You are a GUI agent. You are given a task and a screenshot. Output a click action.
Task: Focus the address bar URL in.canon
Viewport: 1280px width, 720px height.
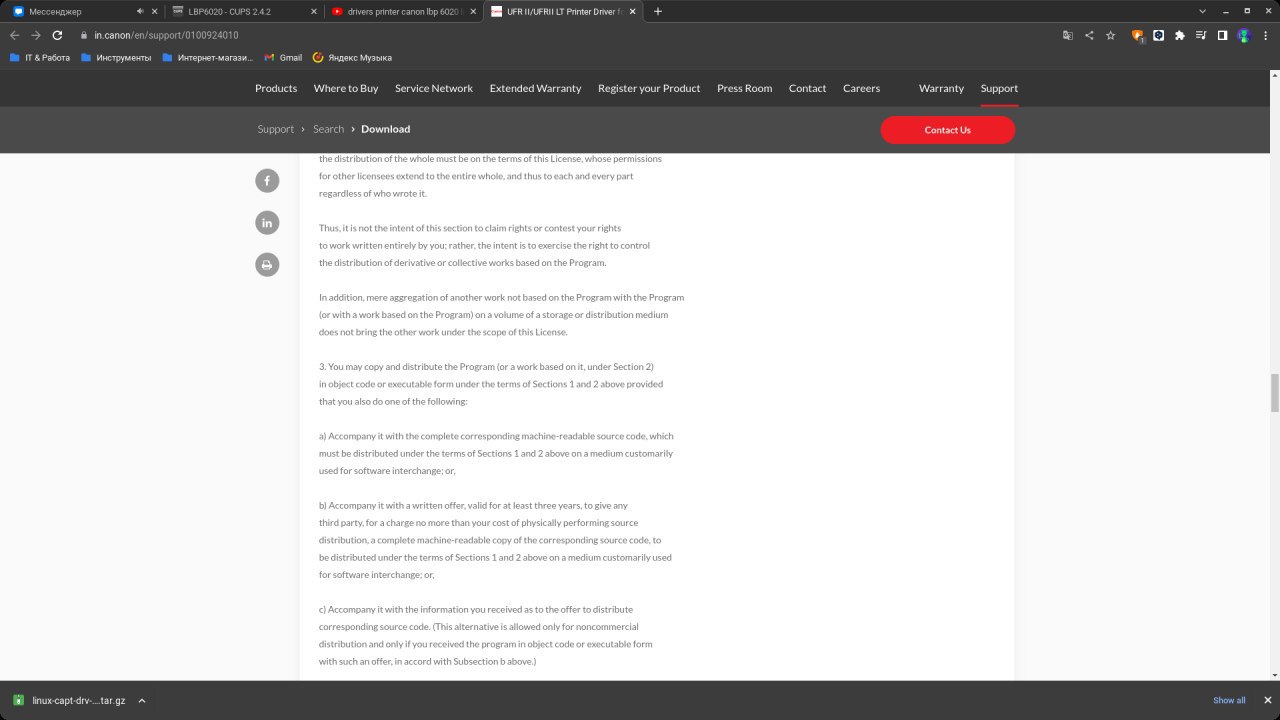166,35
